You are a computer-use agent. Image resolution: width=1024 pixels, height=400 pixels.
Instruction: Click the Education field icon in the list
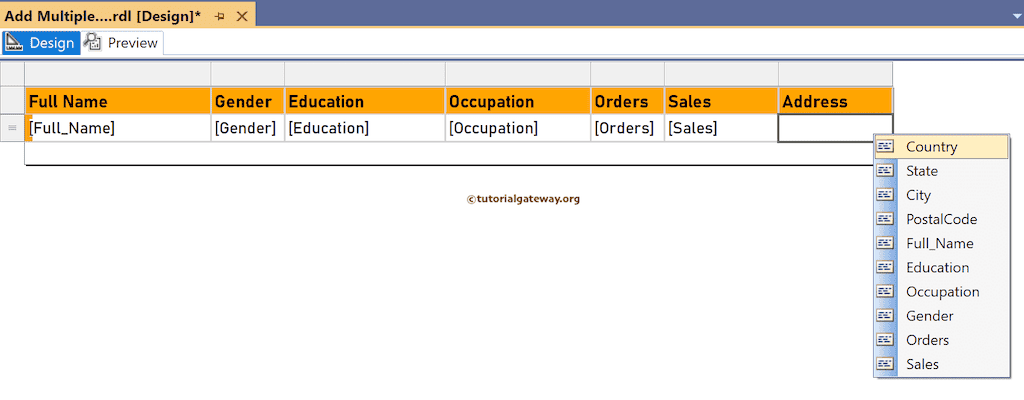pos(885,267)
